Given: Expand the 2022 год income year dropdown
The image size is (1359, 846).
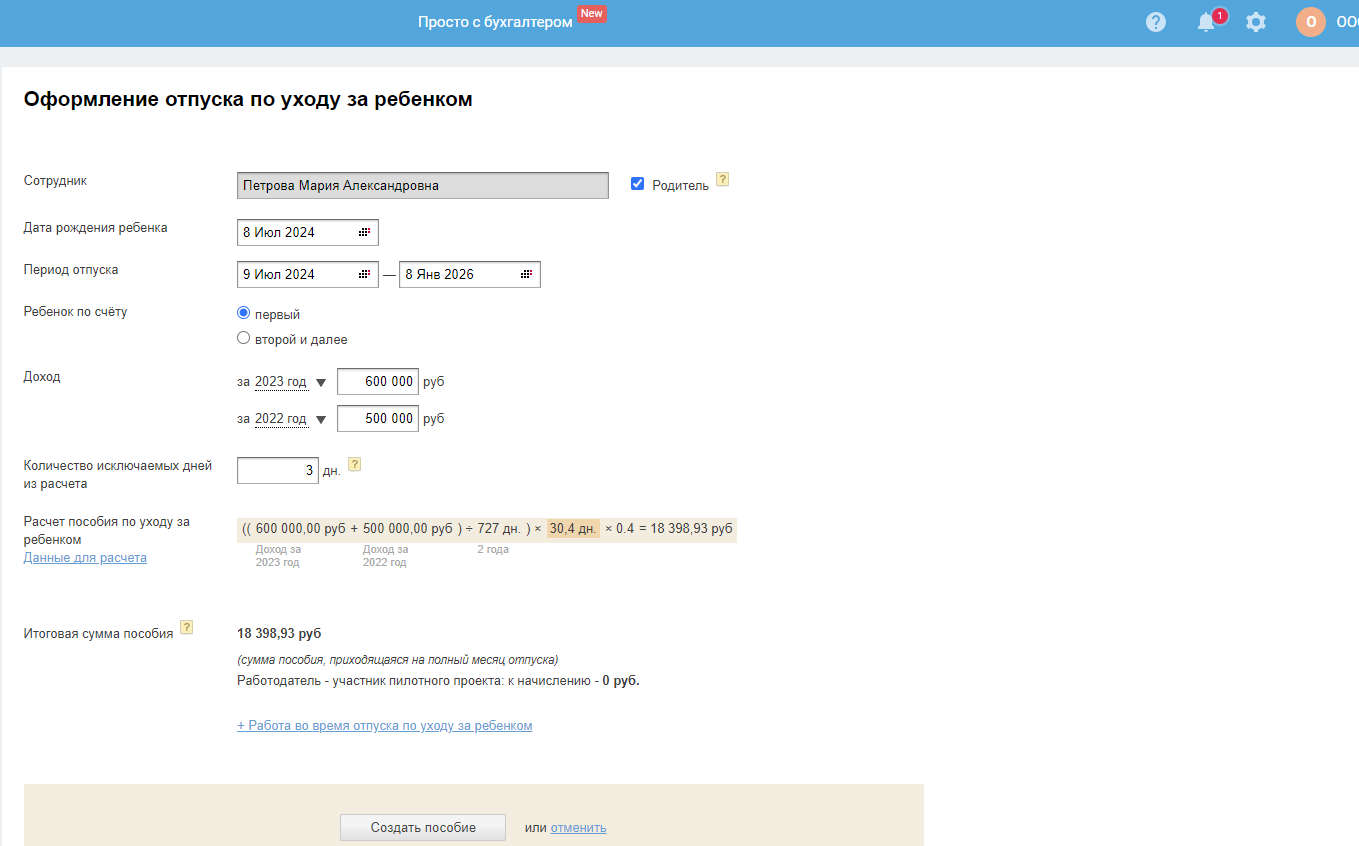Looking at the screenshot, I should (321, 420).
